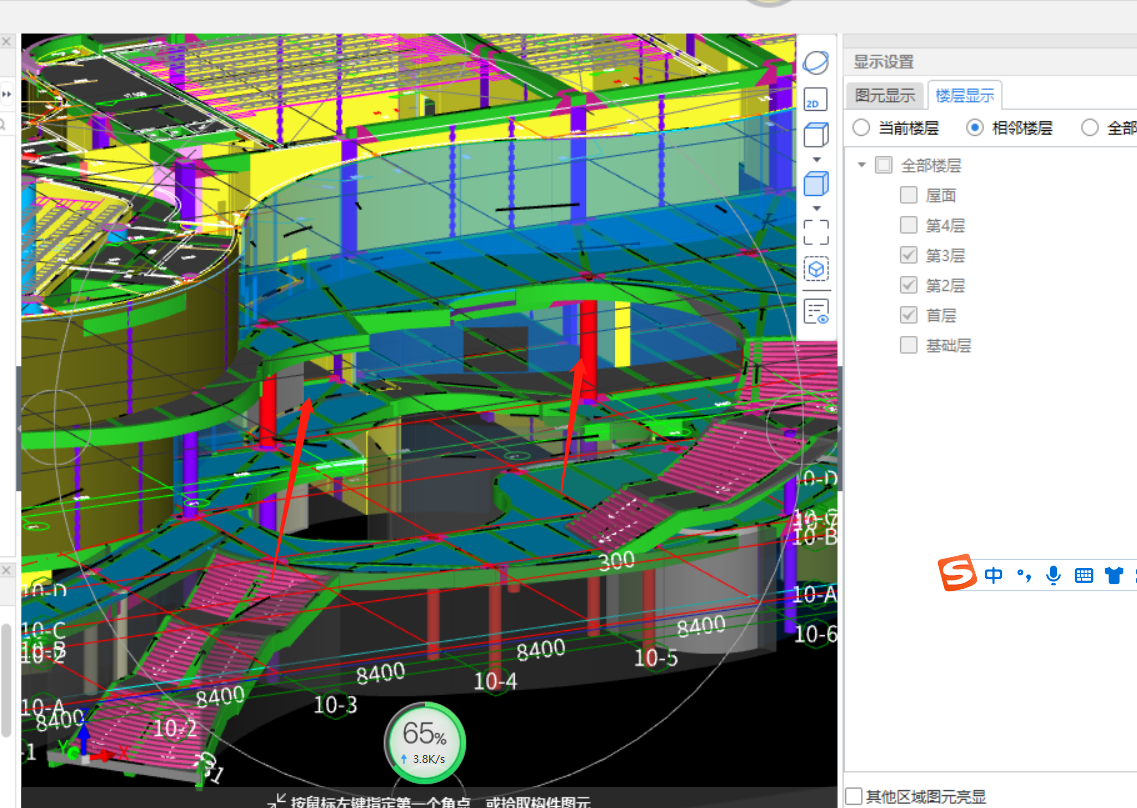Image resolution: width=1137 pixels, height=808 pixels.
Task: Click the Sogou voice input microphone
Action: pos(1054,575)
